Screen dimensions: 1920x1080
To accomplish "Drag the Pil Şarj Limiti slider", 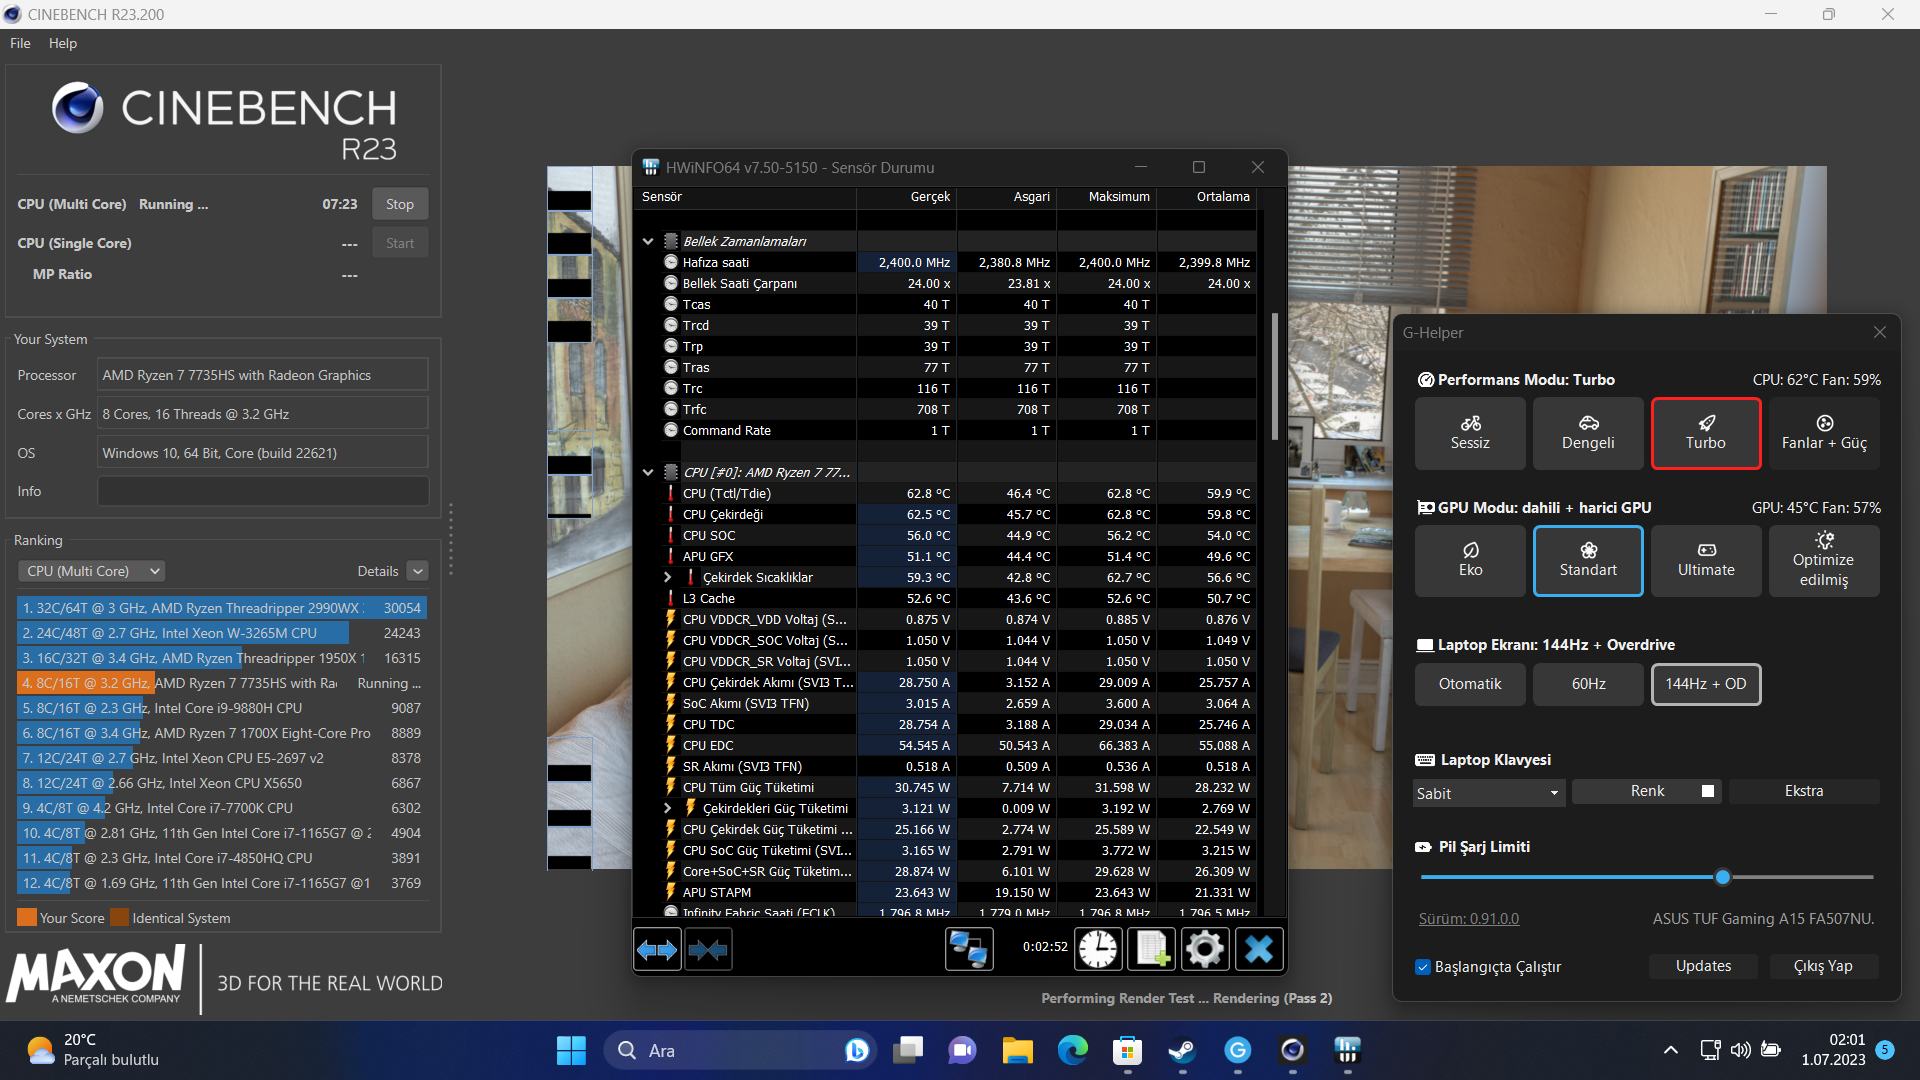I will click(1724, 877).
